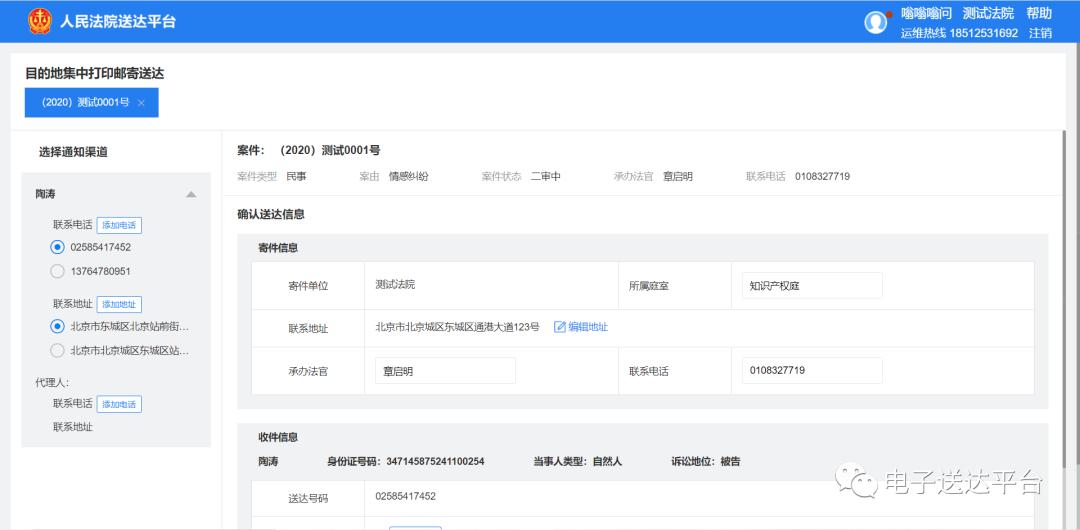
Task: Open the 帮助 menu
Action: pyautogui.click(x=1039, y=13)
